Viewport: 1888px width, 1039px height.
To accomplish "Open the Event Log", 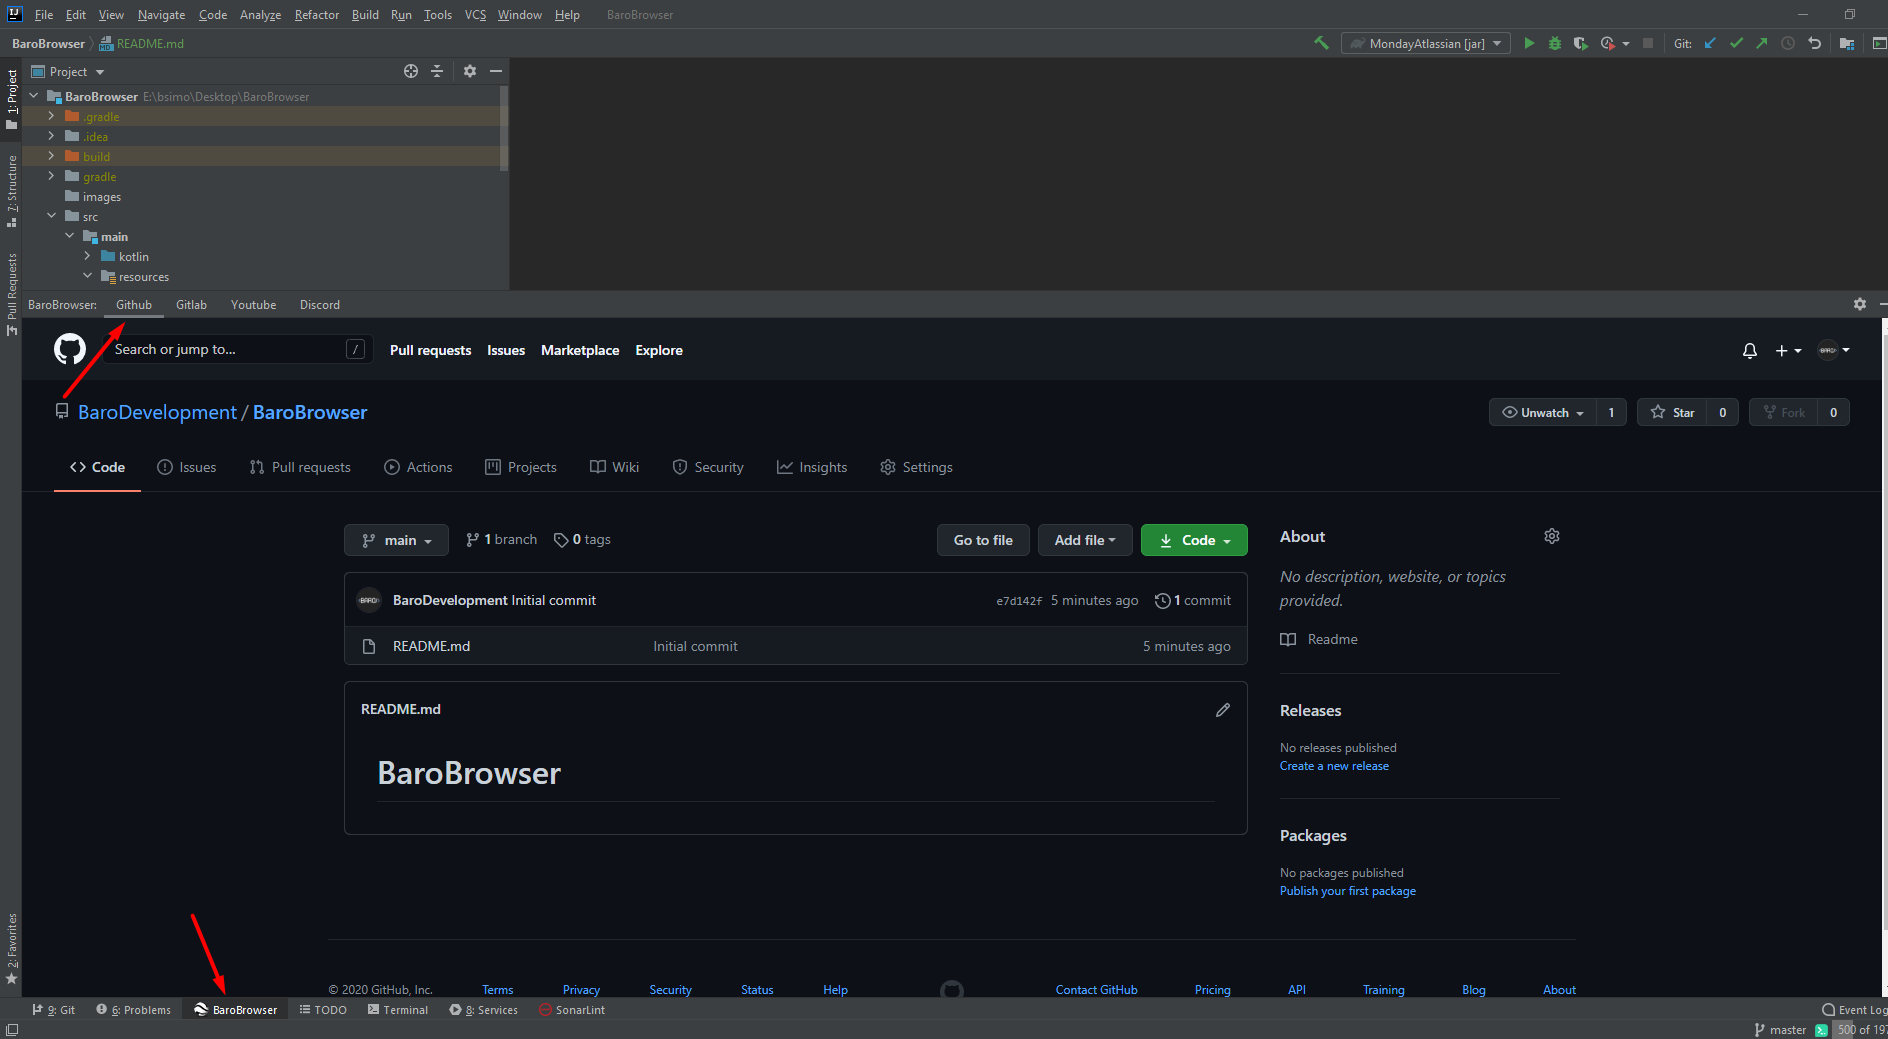I will pyautogui.click(x=1855, y=1010).
